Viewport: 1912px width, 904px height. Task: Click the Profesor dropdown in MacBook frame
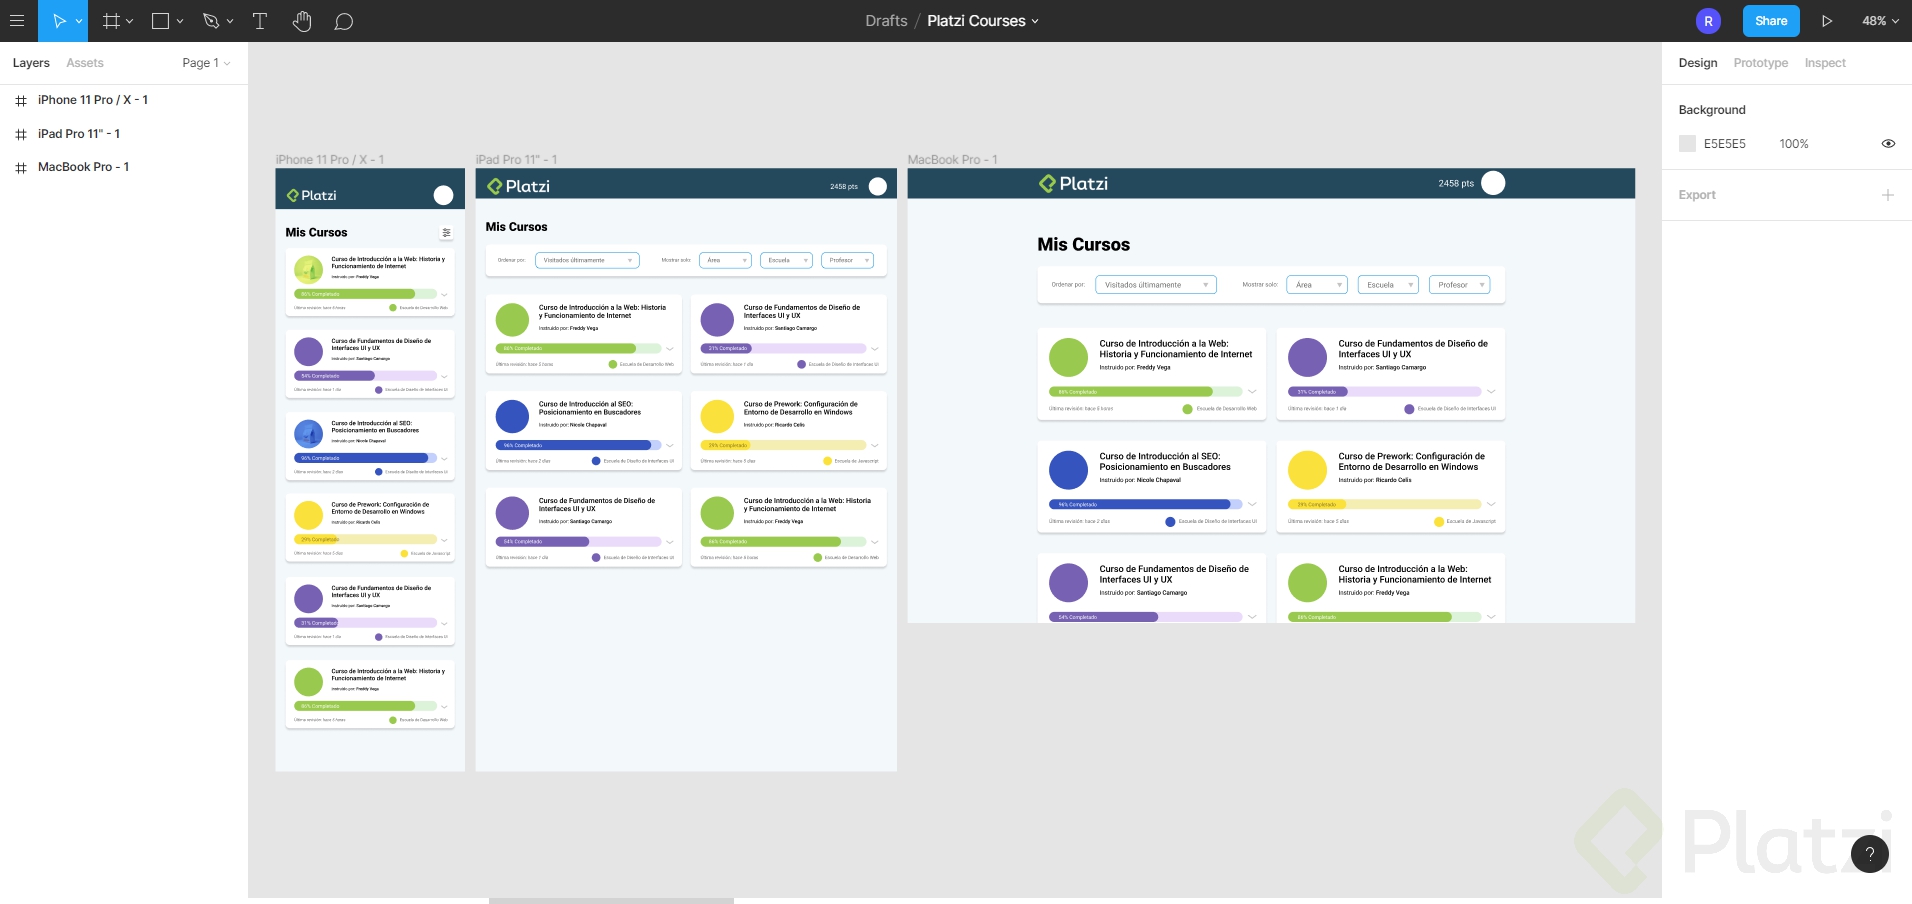pyautogui.click(x=1459, y=285)
